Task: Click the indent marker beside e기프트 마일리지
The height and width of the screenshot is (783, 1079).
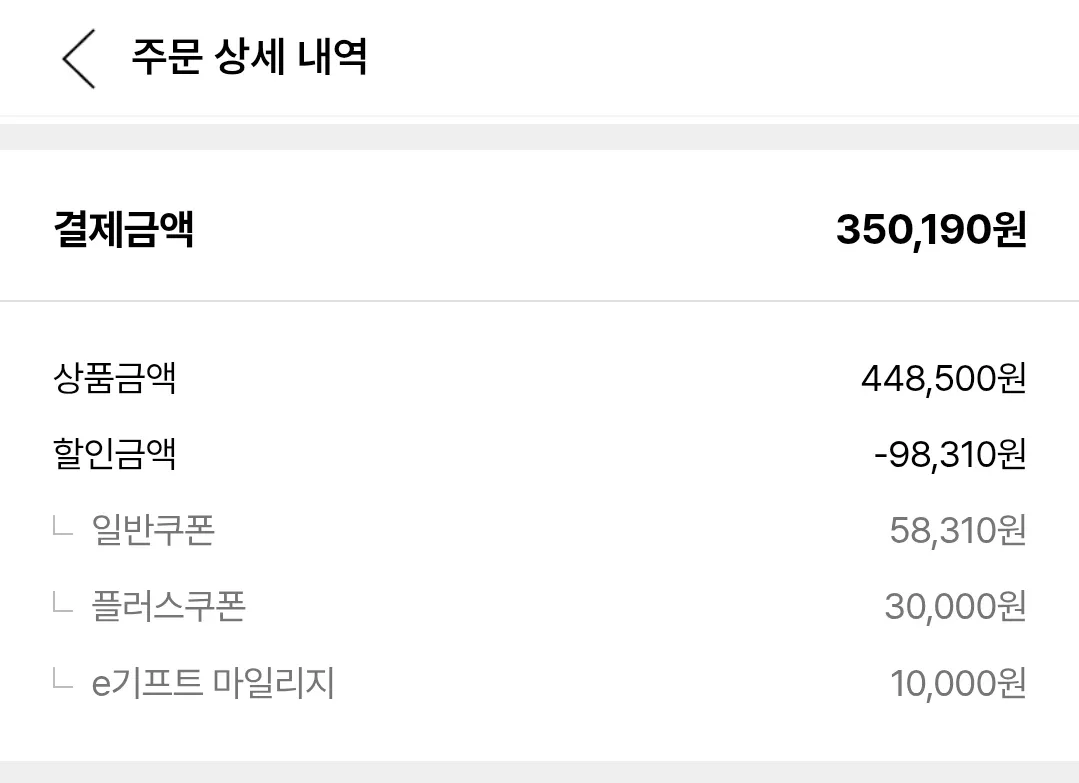Action: (x=63, y=680)
